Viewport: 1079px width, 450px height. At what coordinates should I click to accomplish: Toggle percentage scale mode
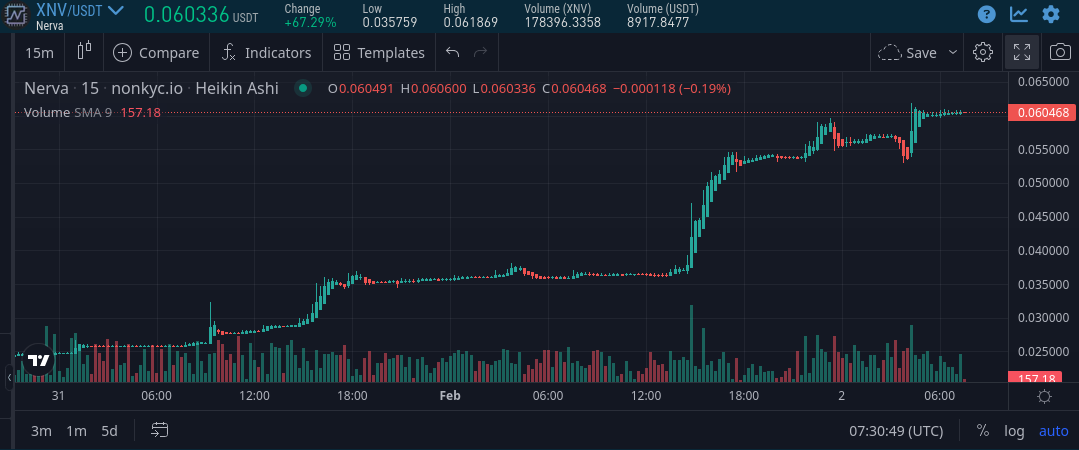click(983, 431)
